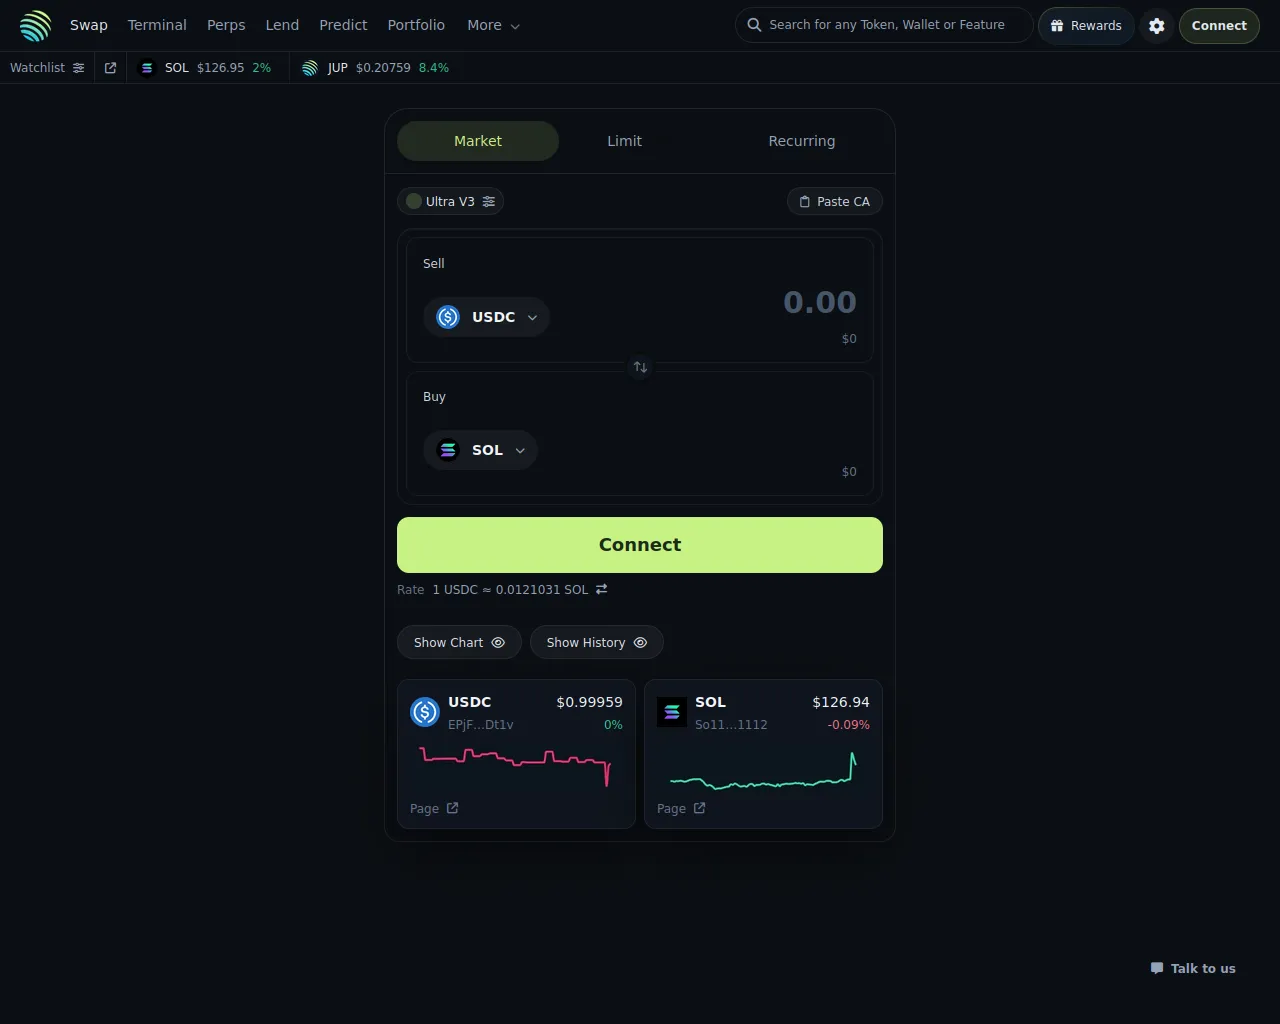Screen dimensions: 1280x1024
Task: Flip the rate direction icon
Action: [x=602, y=590]
